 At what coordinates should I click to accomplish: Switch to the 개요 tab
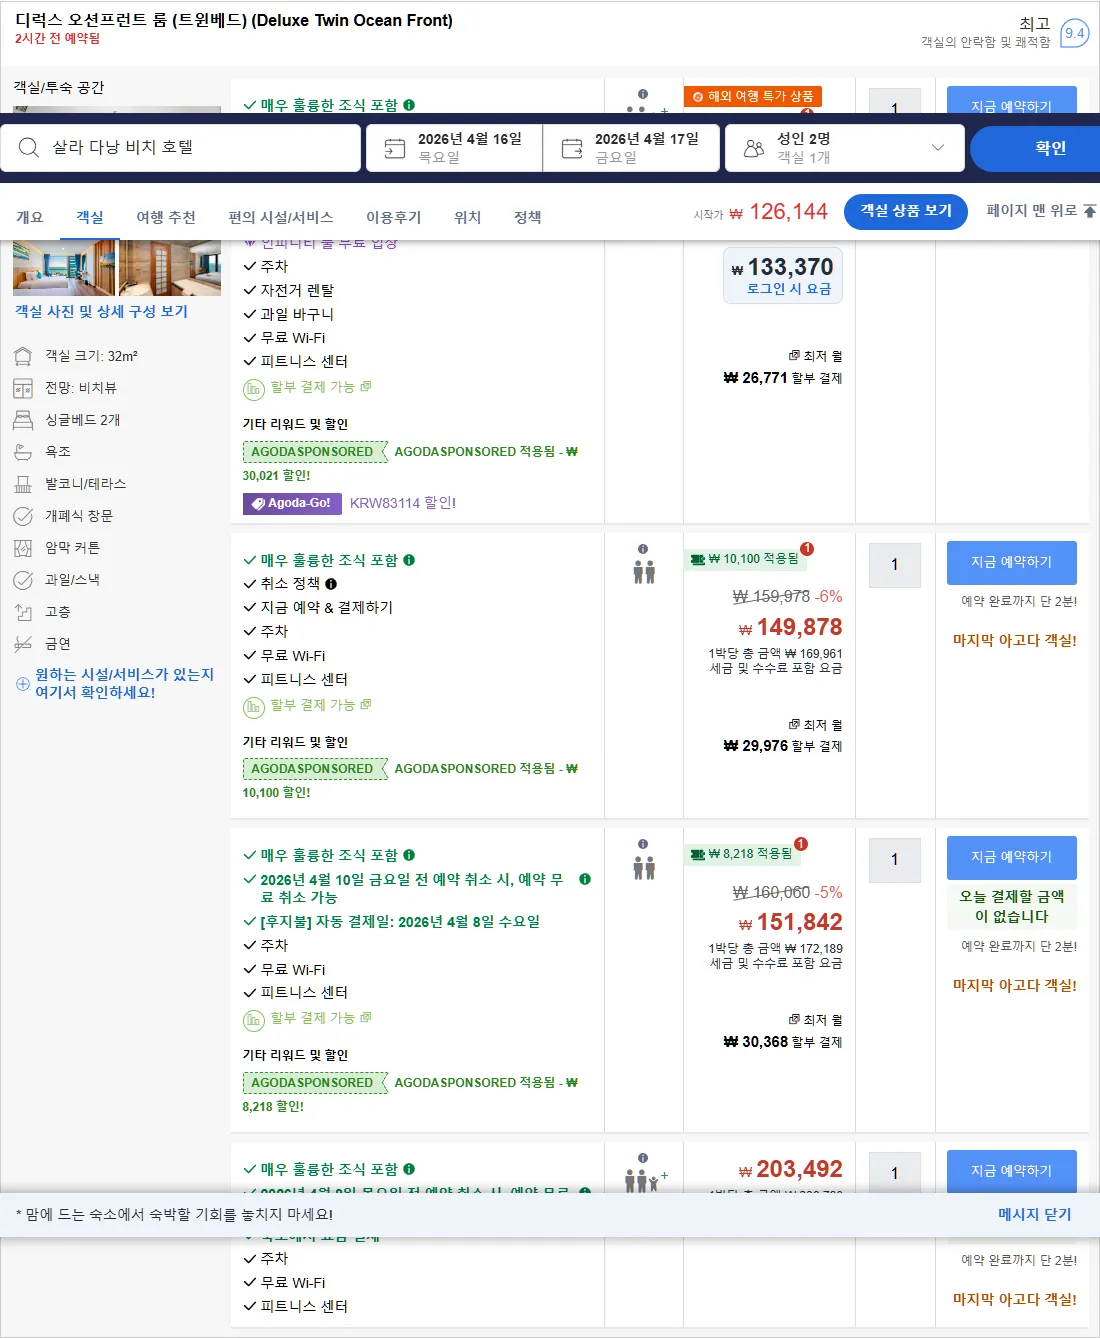point(30,217)
